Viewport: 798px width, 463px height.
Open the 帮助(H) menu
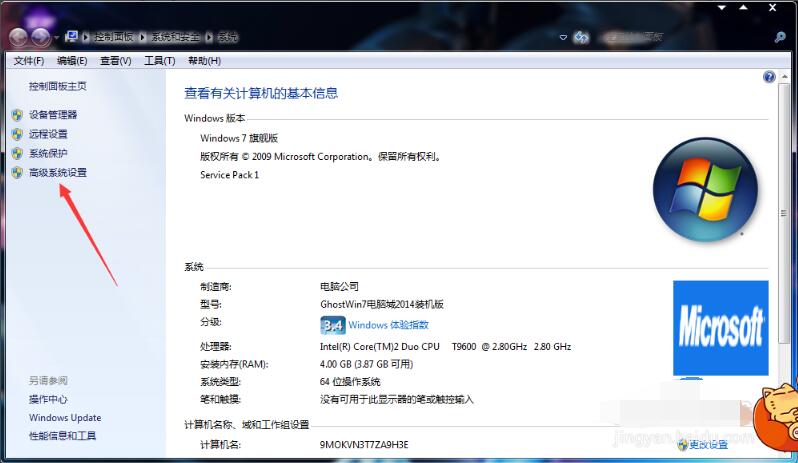click(x=204, y=61)
